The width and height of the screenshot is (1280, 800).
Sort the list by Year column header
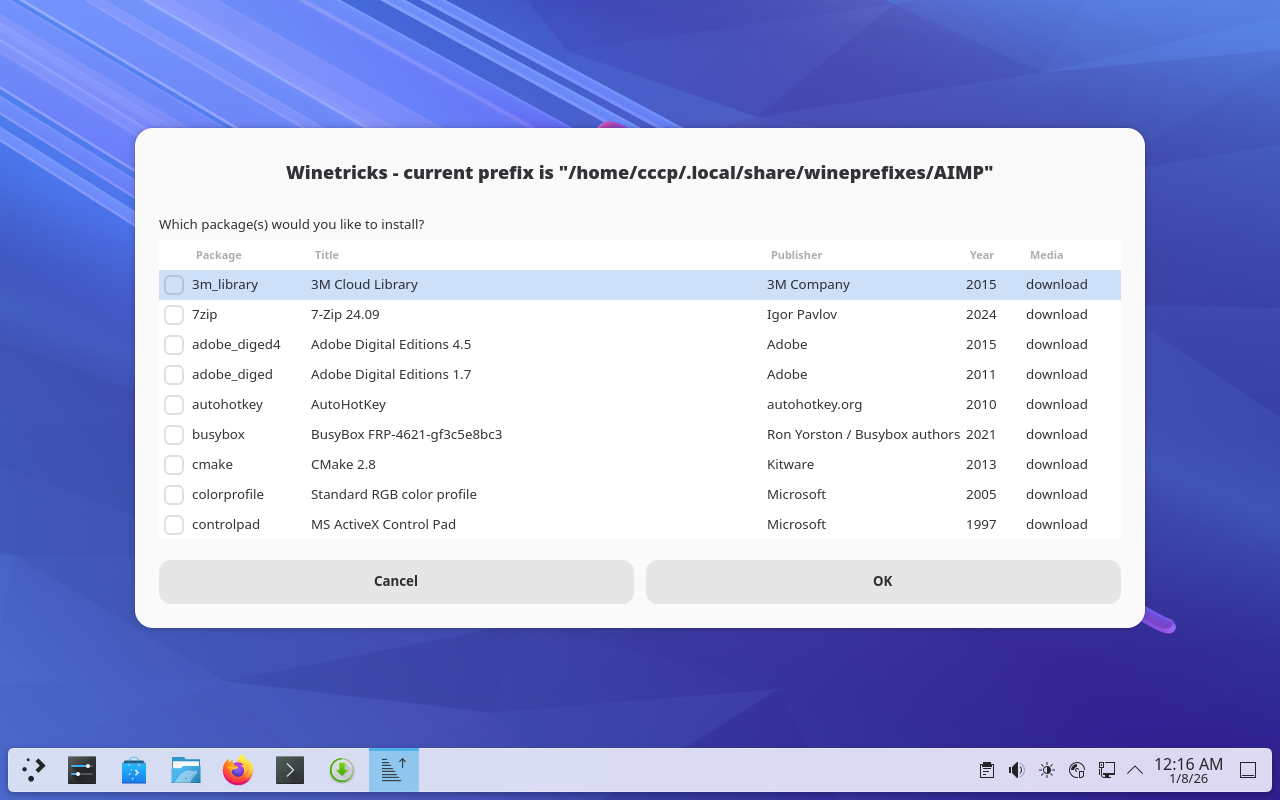coord(981,255)
